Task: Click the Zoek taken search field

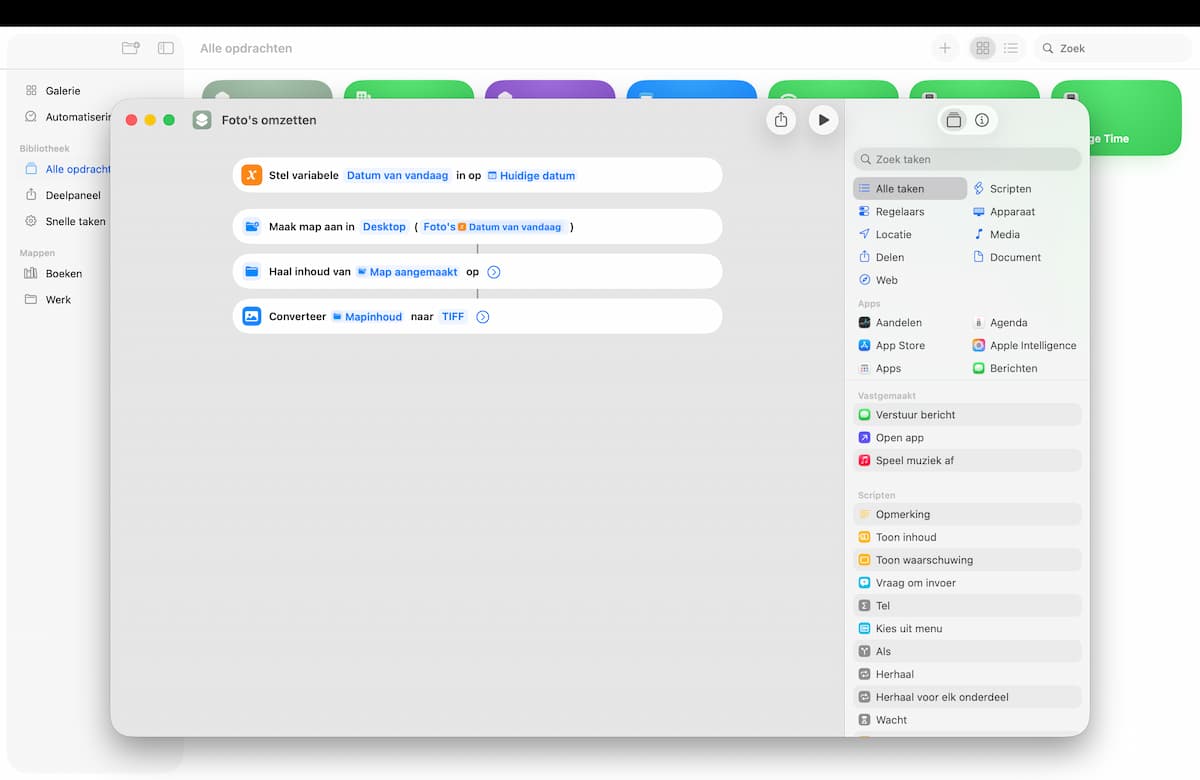Action: (x=967, y=159)
